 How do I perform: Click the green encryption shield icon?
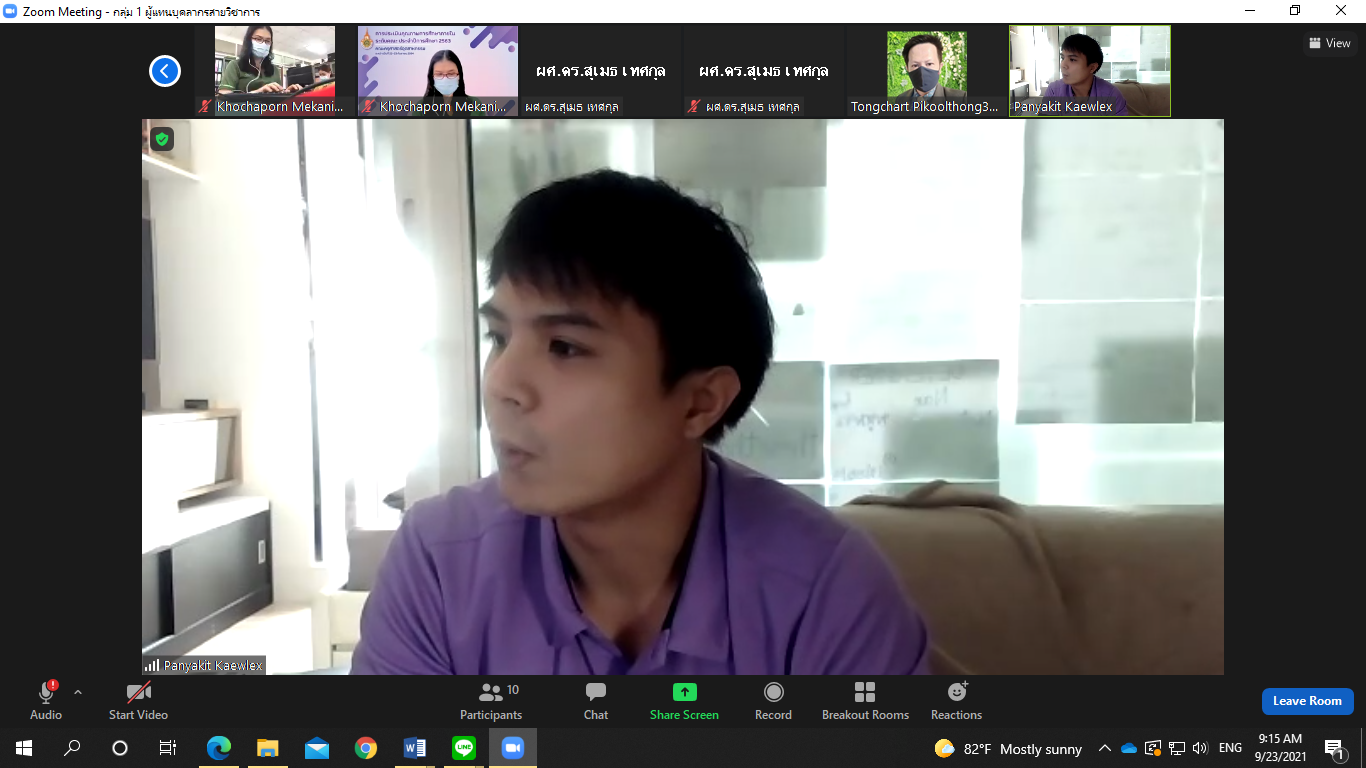pos(162,139)
